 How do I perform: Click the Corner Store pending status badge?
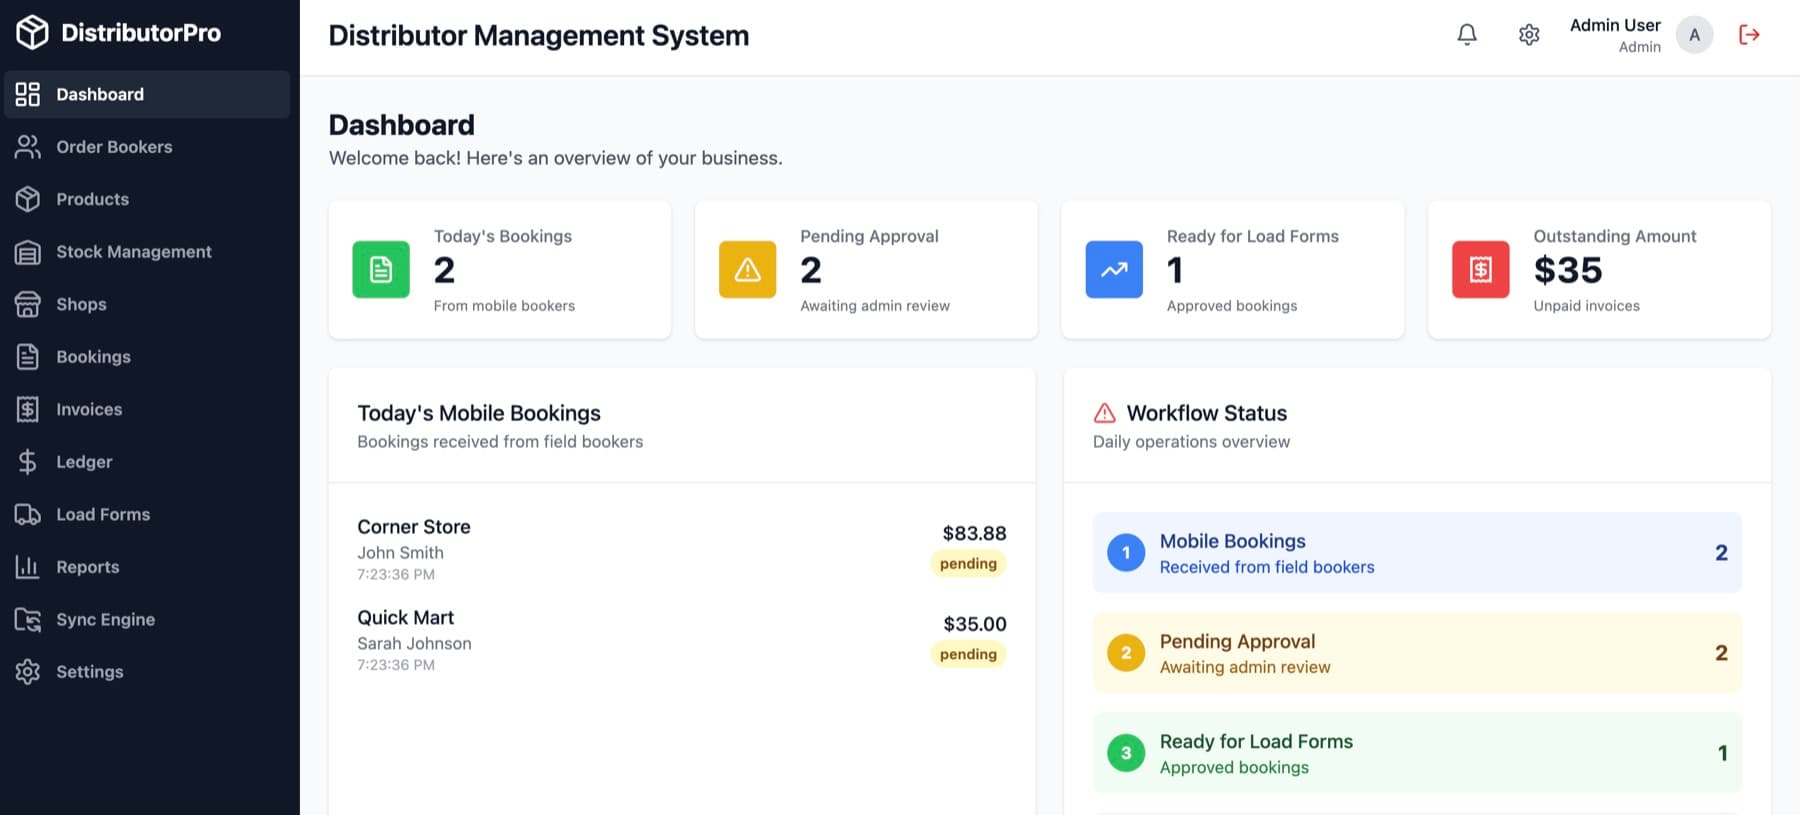pos(968,563)
